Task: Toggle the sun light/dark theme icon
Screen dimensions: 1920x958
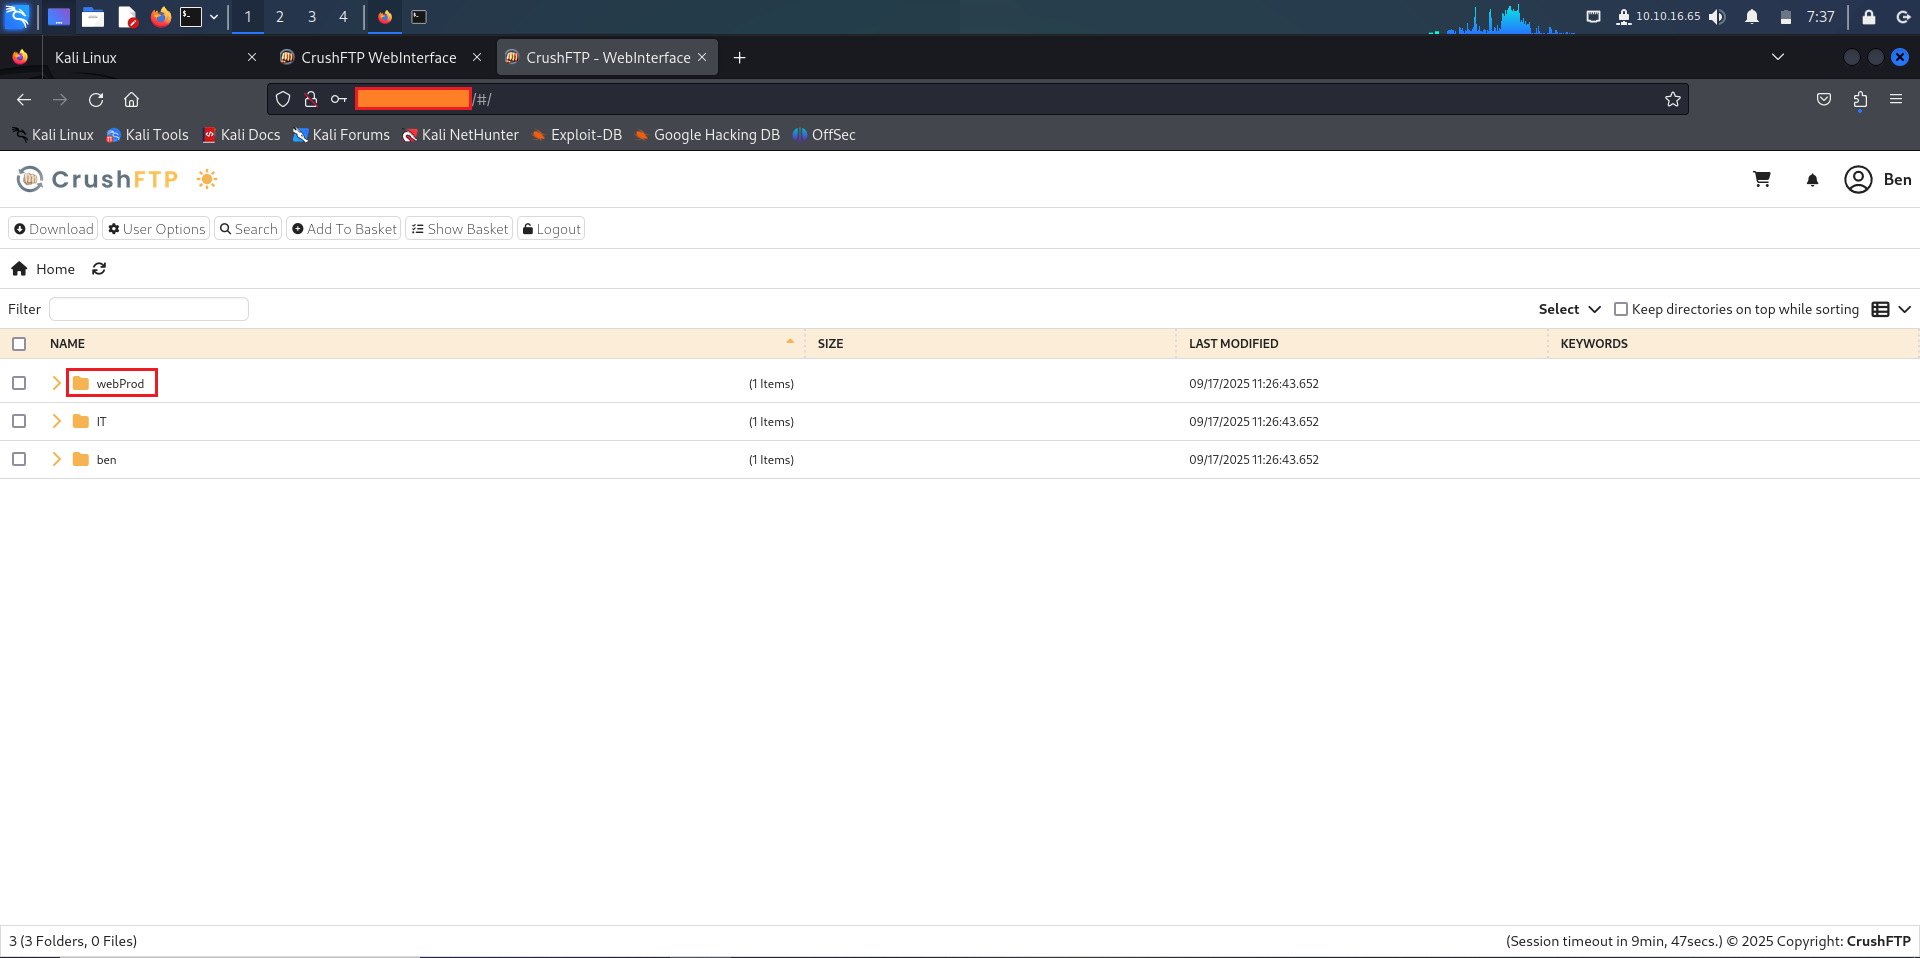Action: click(207, 179)
